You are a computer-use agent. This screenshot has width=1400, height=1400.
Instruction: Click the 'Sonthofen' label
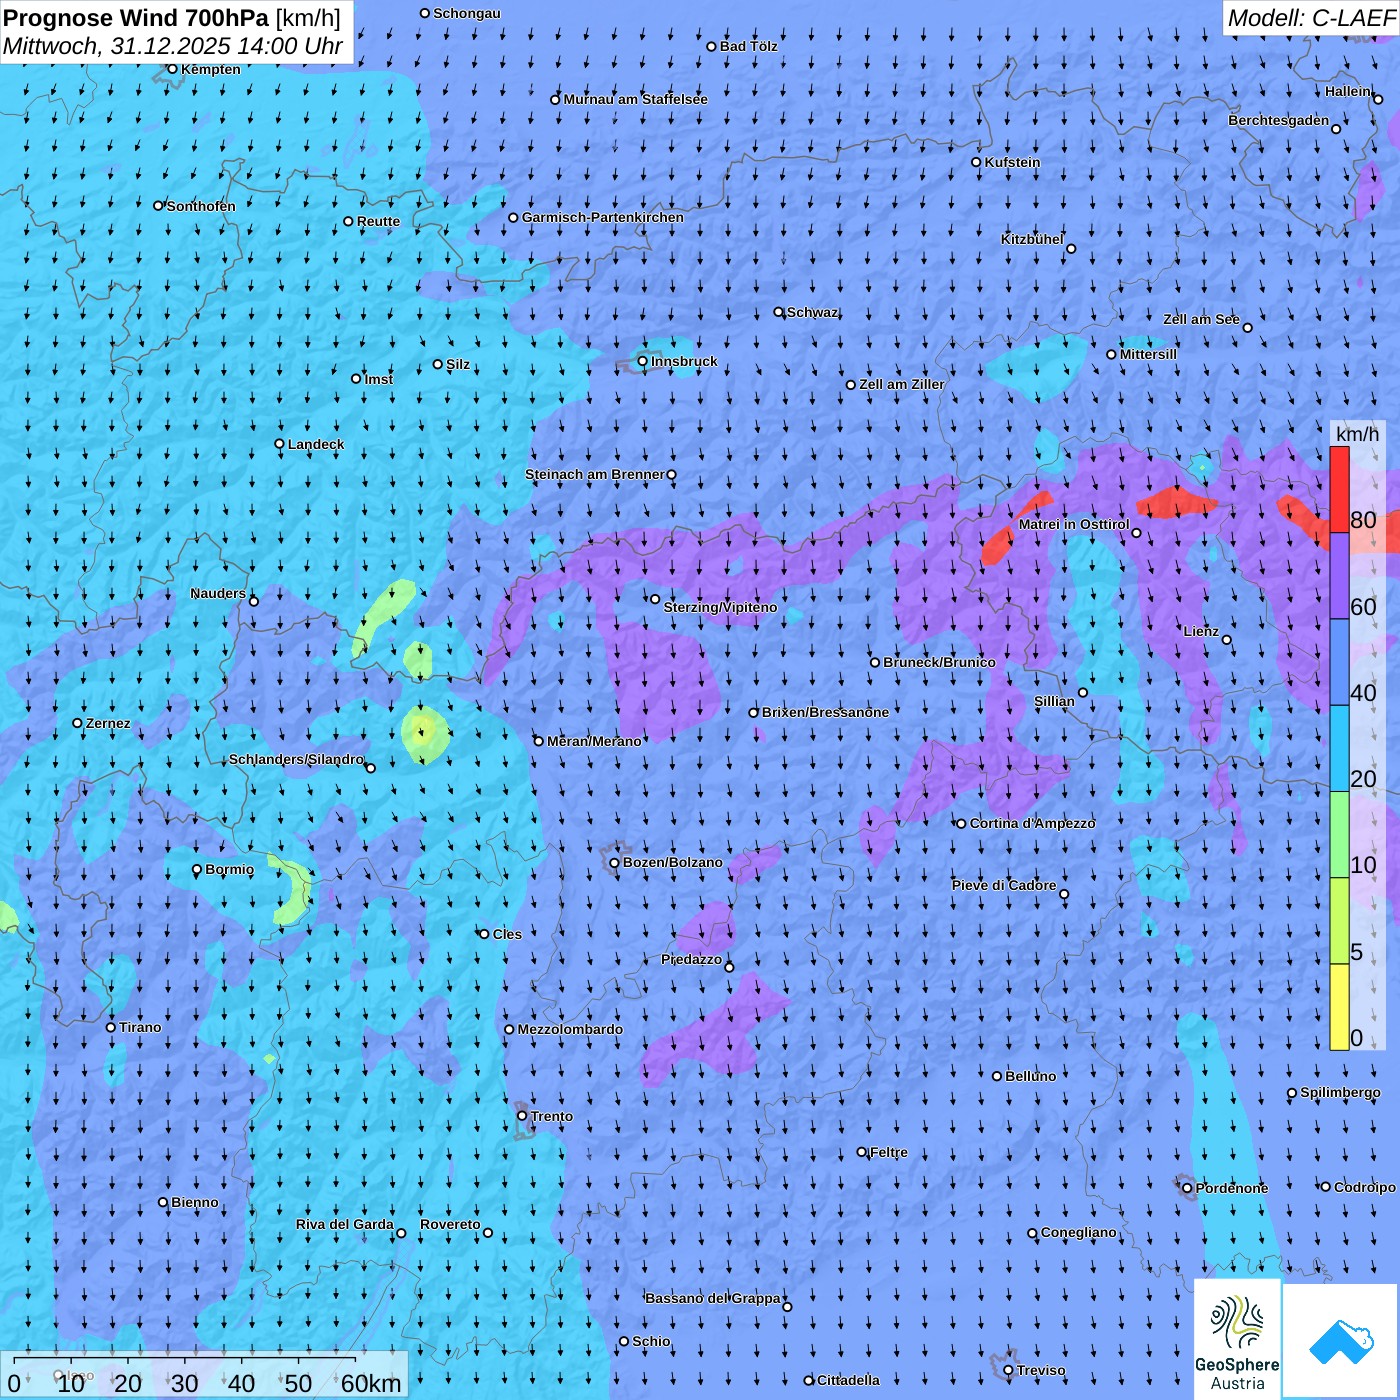(201, 206)
